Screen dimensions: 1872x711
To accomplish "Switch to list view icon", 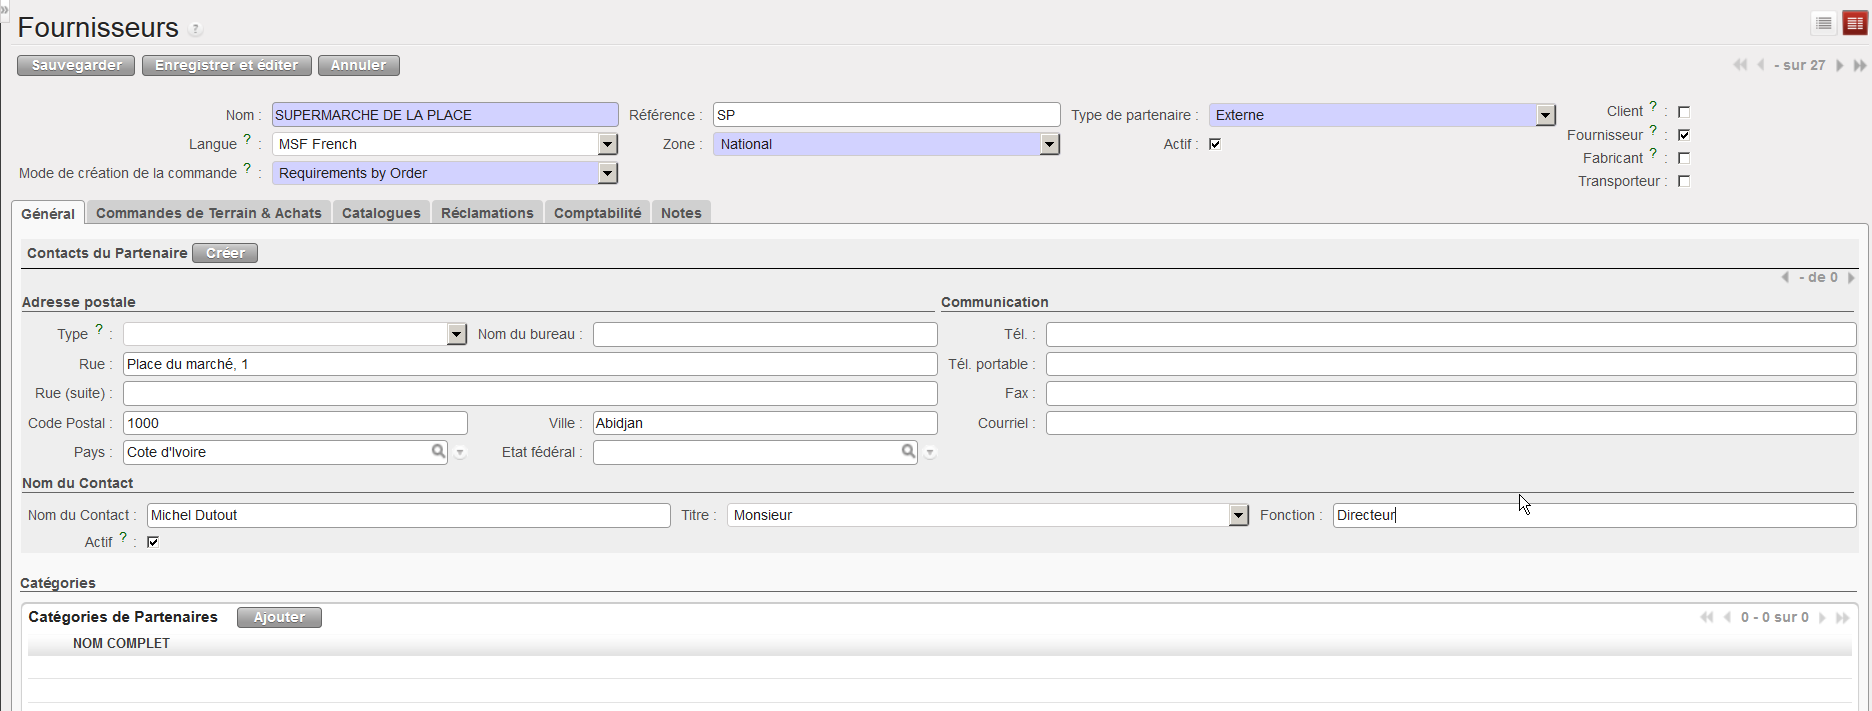I will pyautogui.click(x=1824, y=23).
